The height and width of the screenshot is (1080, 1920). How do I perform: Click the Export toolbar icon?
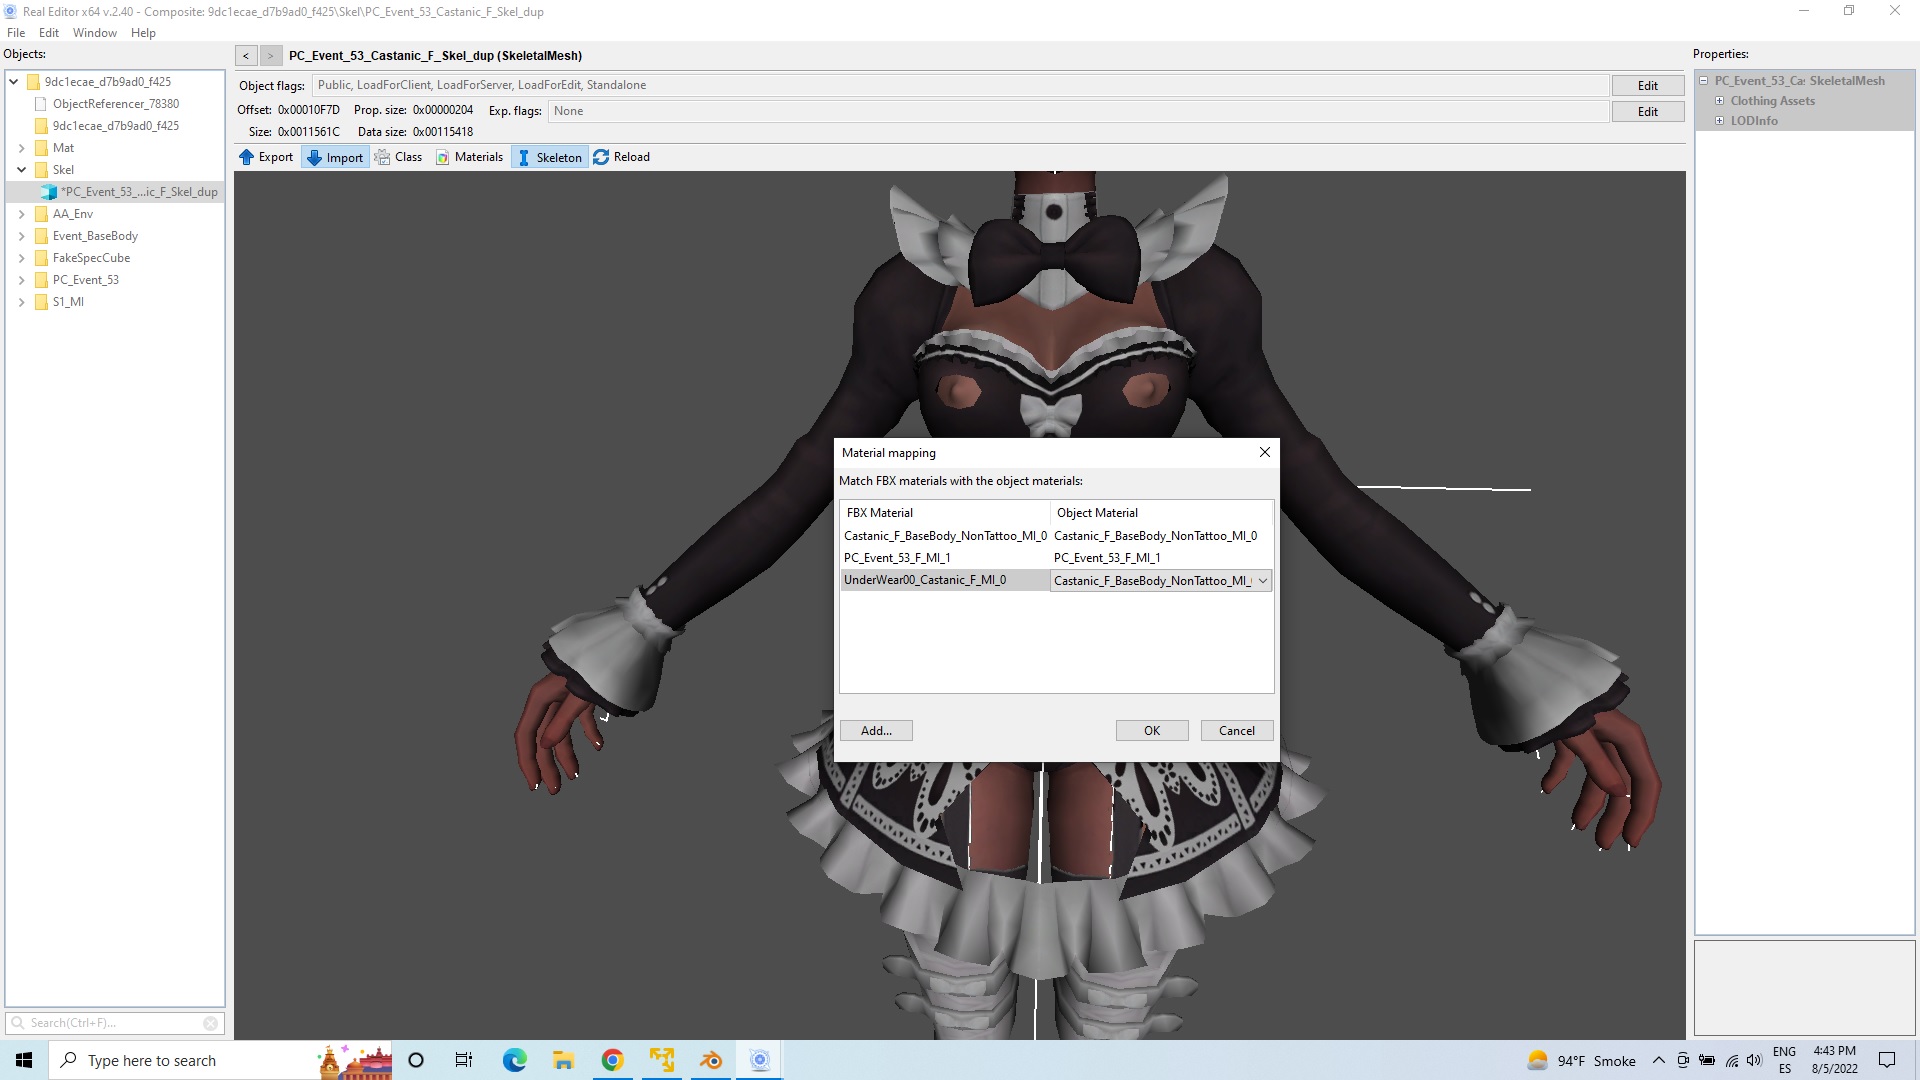247,157
